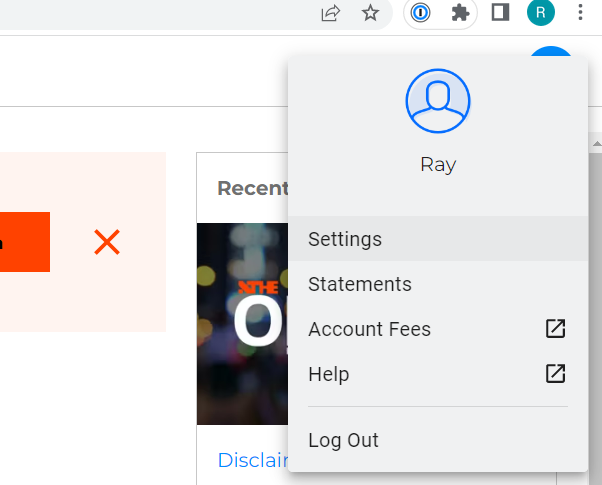This screenshot has width=602, height=485.
Task: Click the share page icon in address bar
Action: pos(331,13)
